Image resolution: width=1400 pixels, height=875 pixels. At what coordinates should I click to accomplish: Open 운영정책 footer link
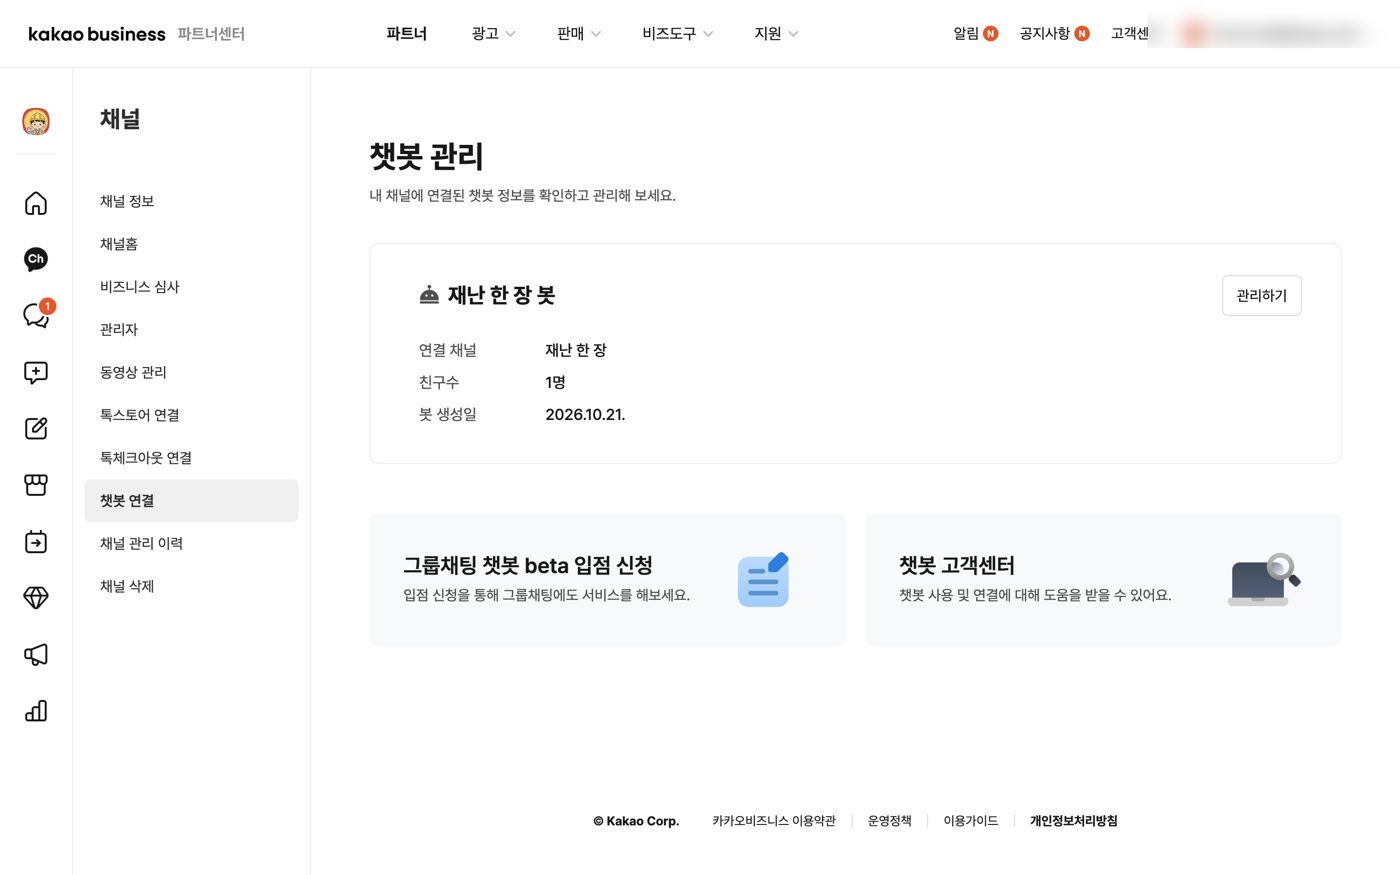pos(890,821)
